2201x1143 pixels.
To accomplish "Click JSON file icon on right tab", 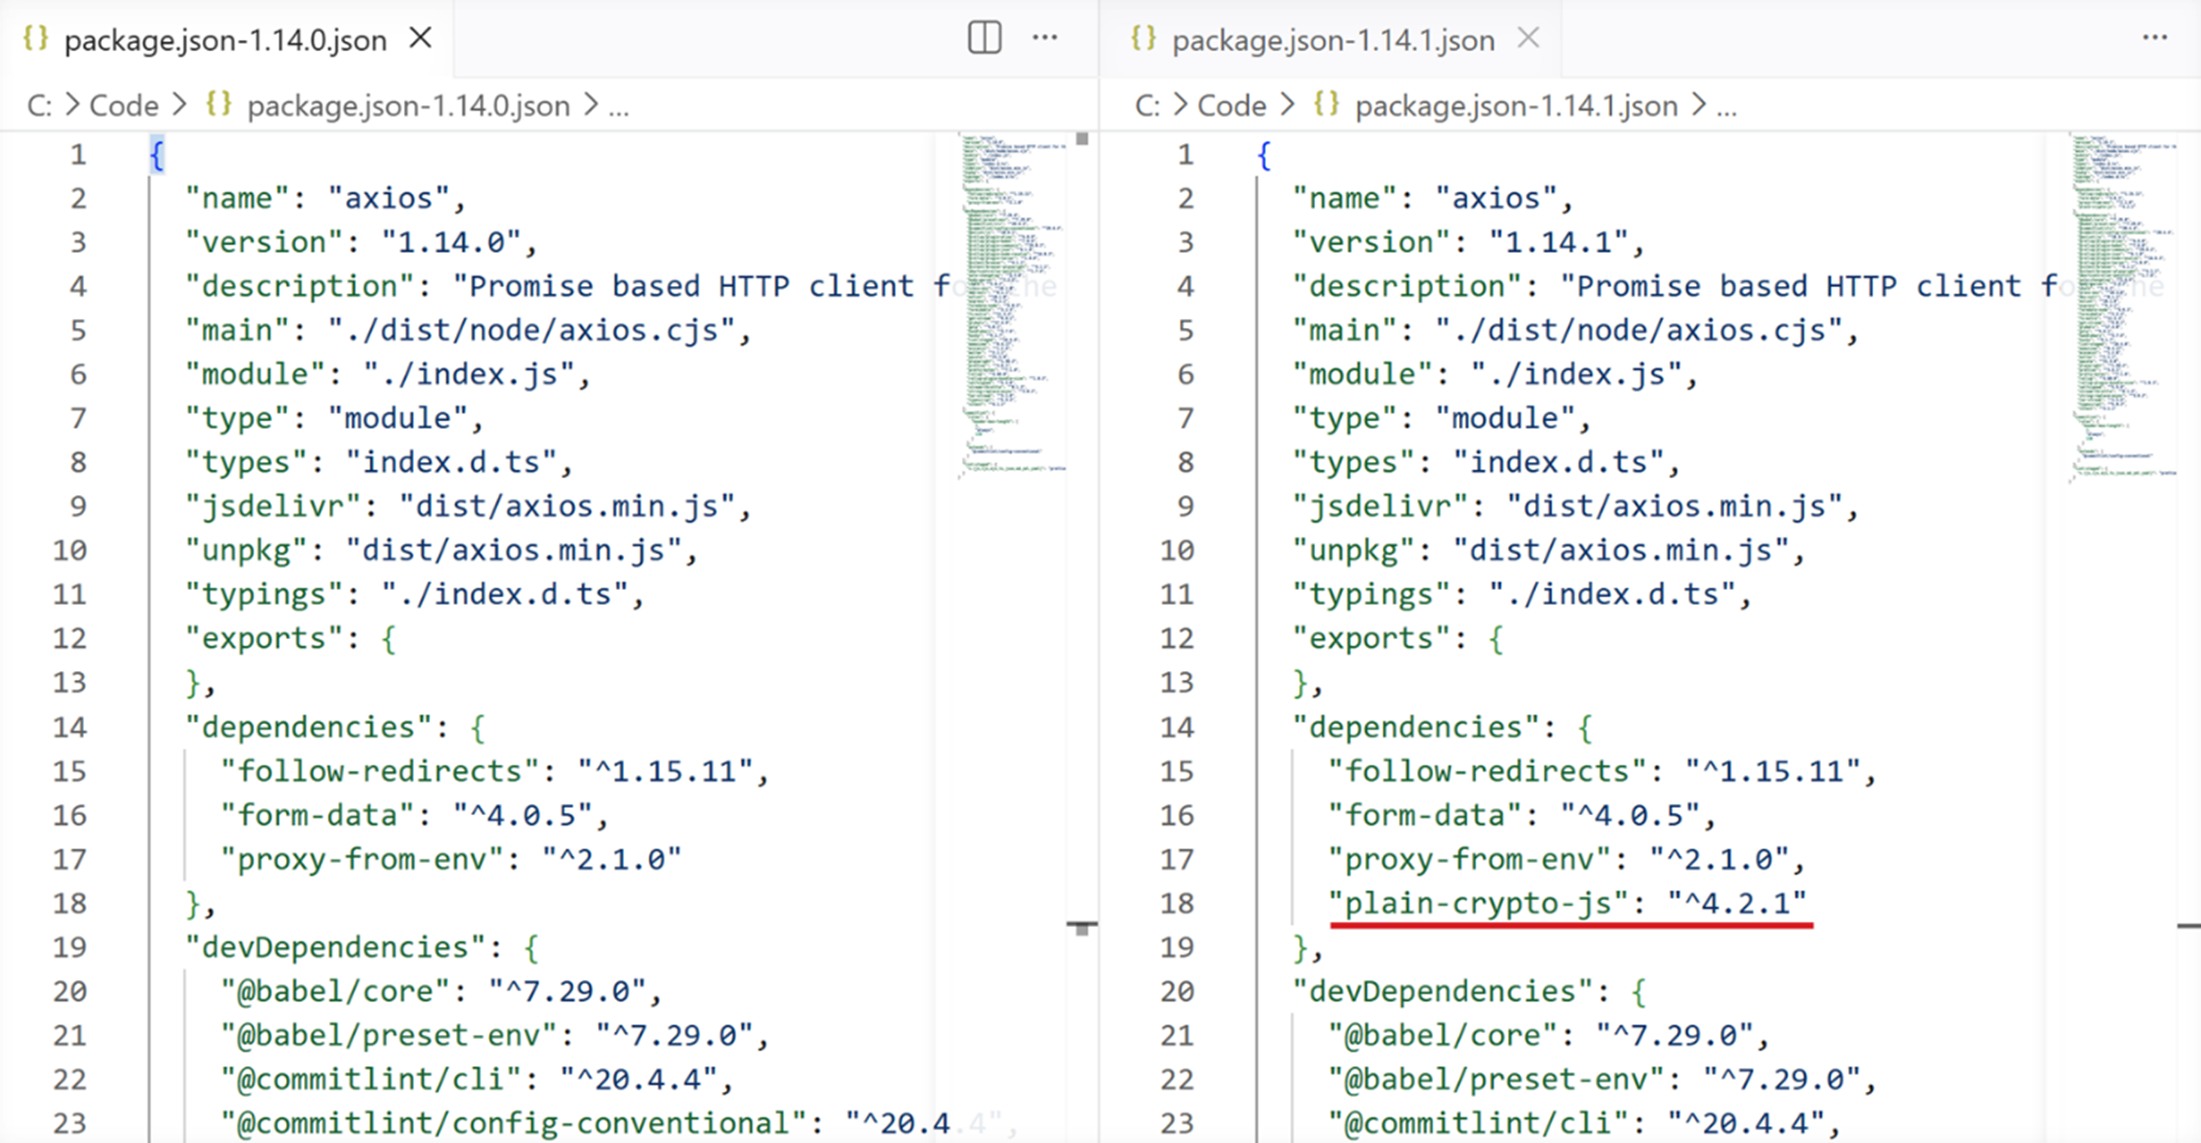I will click(1143, 39).
